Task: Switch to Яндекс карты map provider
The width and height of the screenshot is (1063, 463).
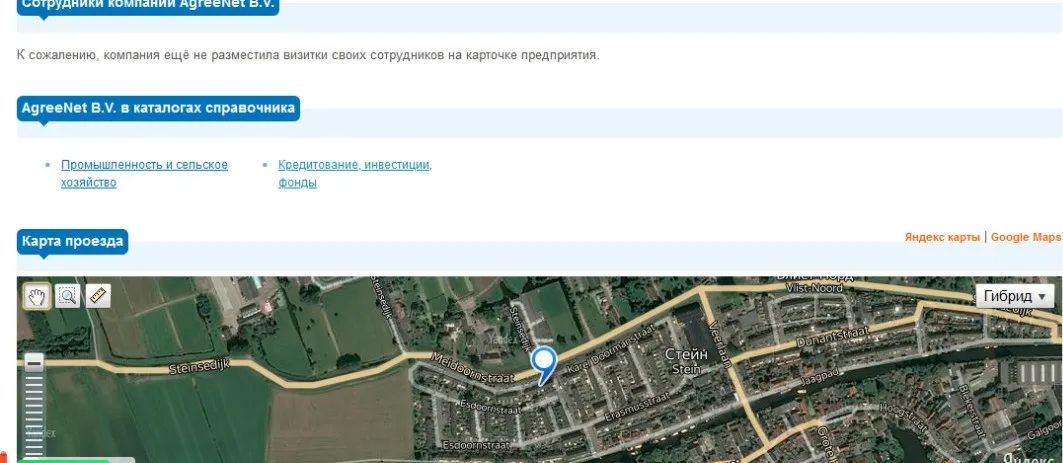Action: point(942,237)
